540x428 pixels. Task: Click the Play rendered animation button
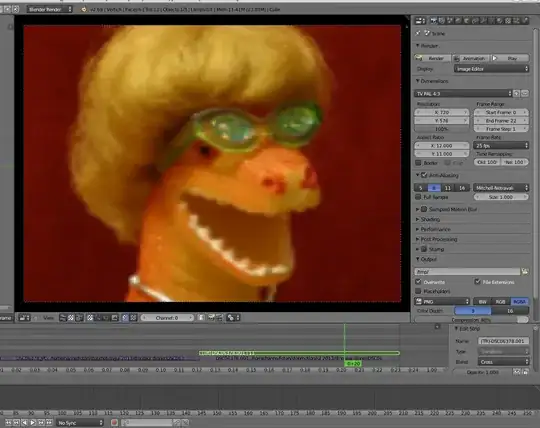point(510,58)
